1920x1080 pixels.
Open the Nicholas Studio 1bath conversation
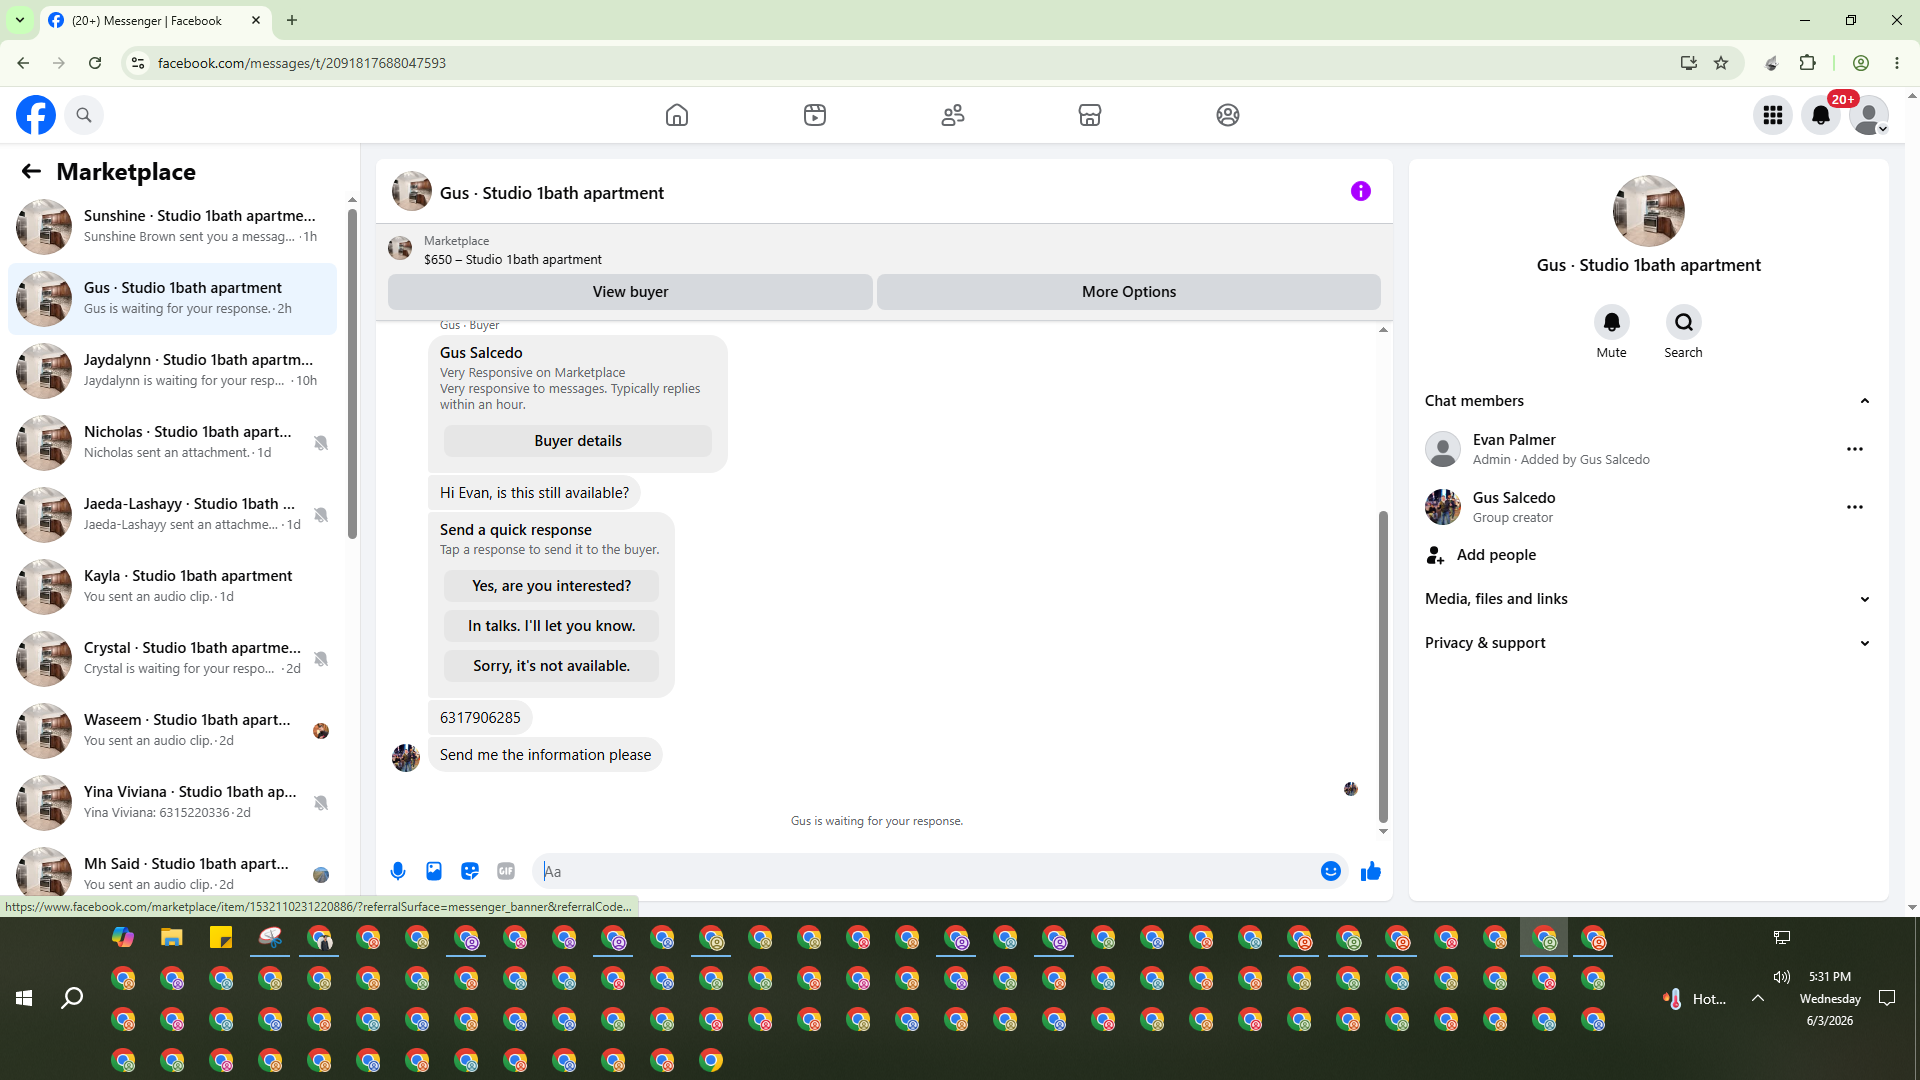tap(172, 443)
